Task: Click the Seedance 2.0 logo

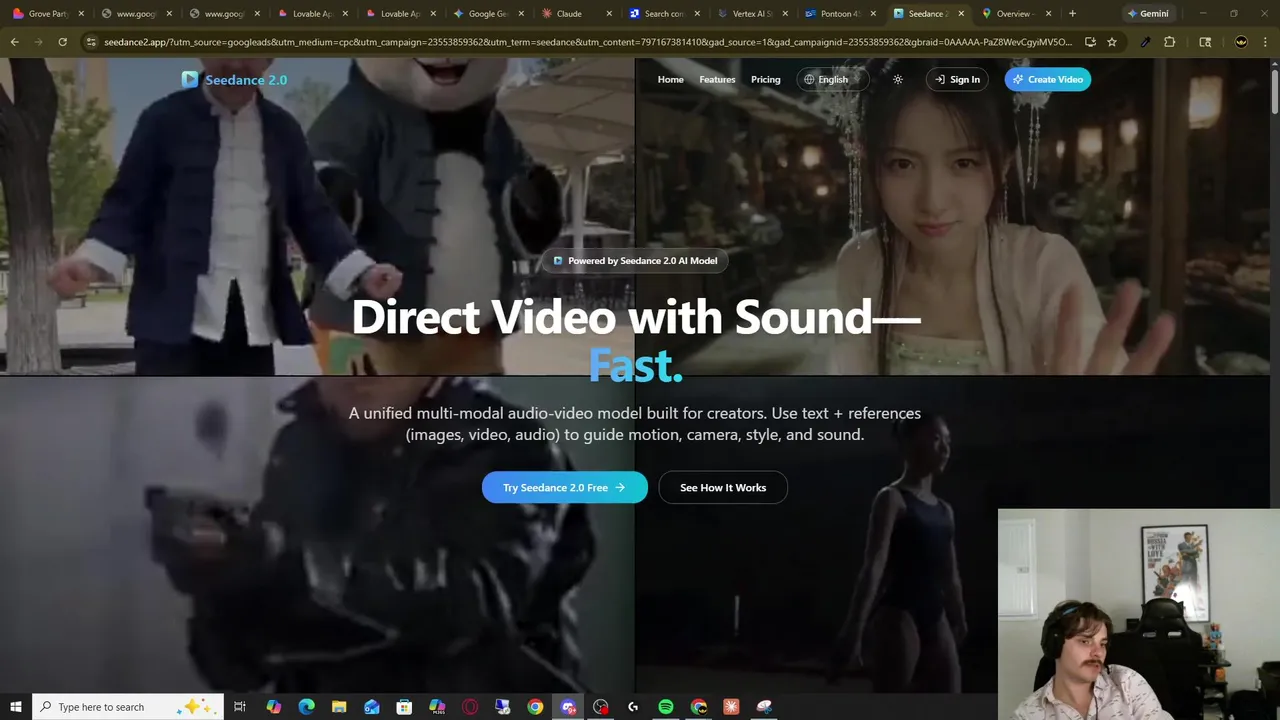Action: pos(234,80)
